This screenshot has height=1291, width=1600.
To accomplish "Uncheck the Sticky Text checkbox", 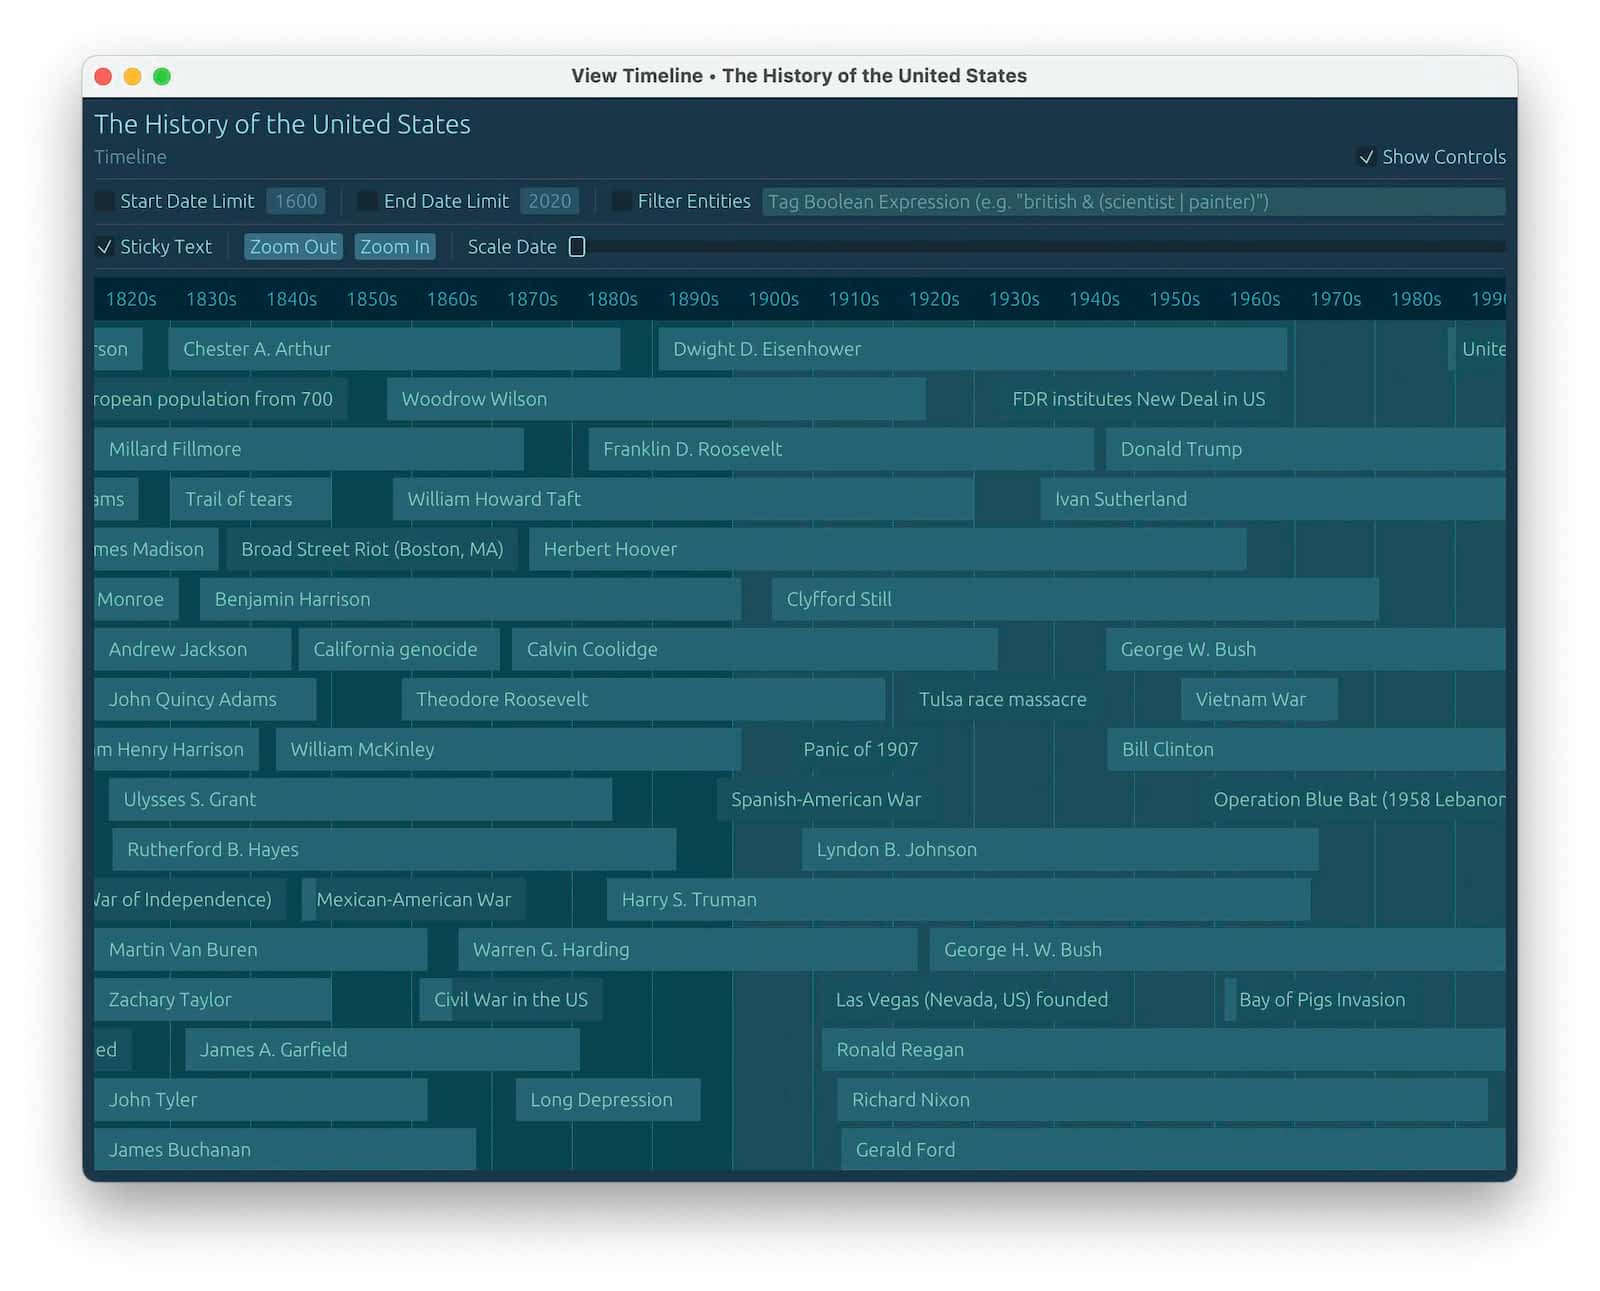I will [x=104, y=246].
